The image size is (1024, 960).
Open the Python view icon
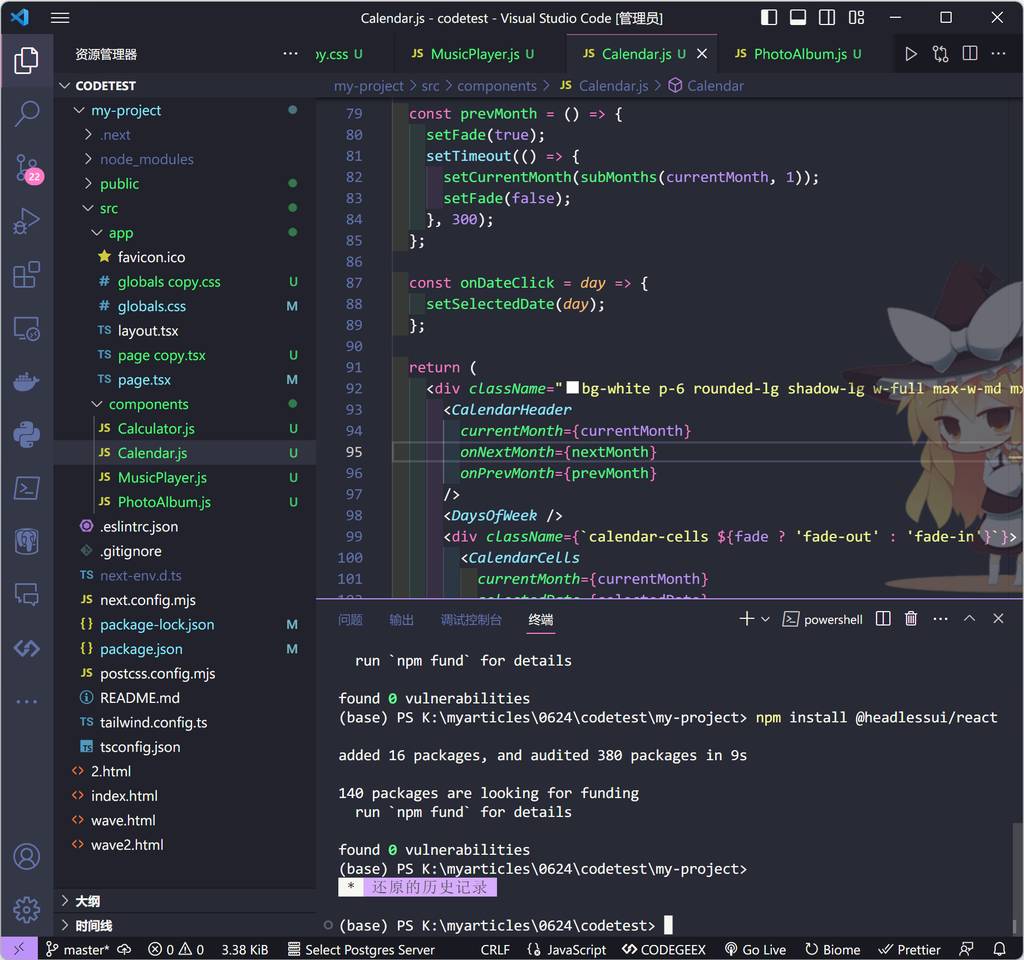(27, 434)
